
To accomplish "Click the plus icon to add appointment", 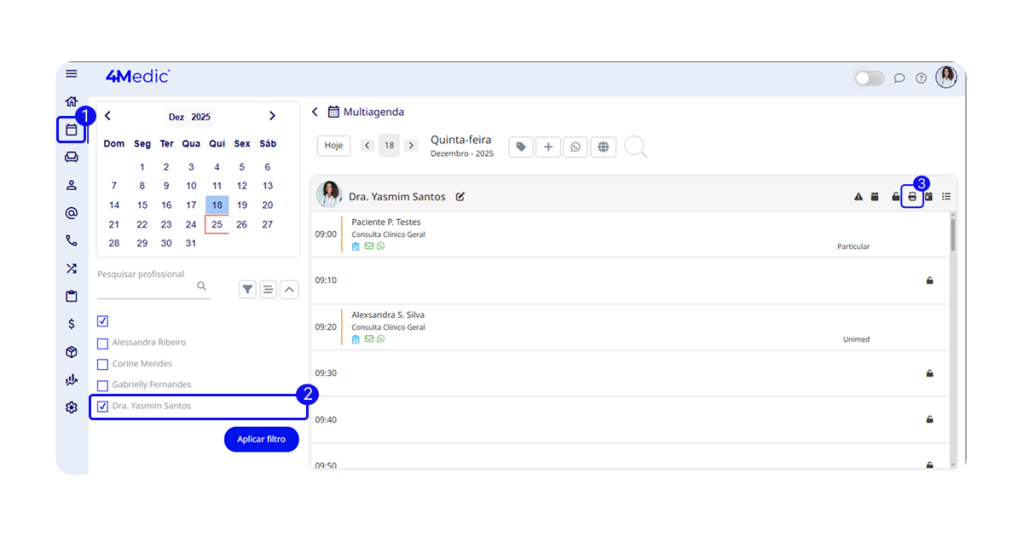I will click(548, 147).
